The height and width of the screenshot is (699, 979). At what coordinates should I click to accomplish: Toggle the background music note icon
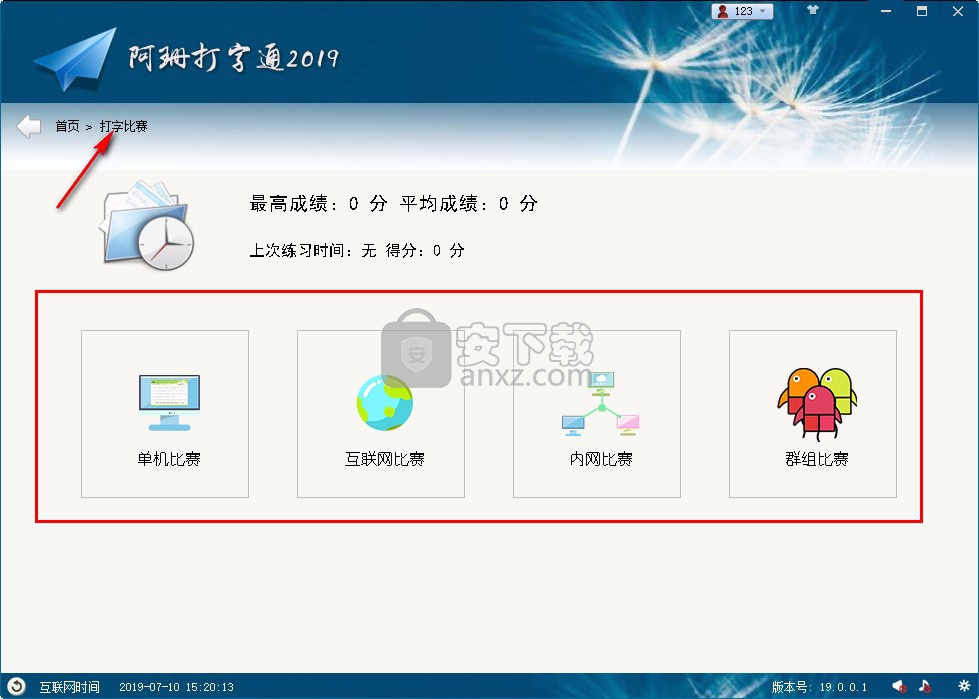click(x=925, y=687)
